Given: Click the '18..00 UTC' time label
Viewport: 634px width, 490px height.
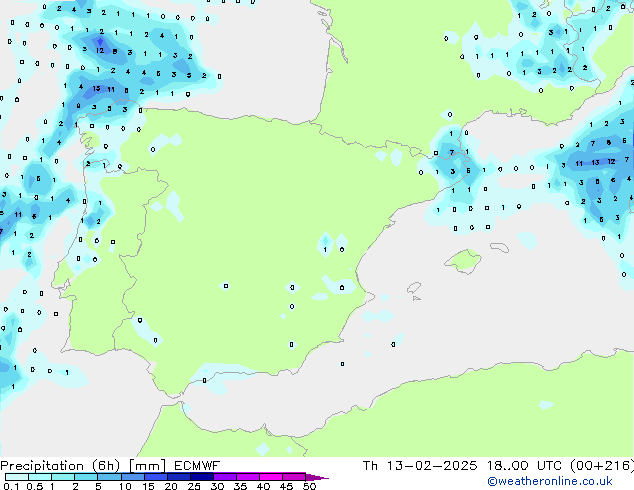Looking at the screenshot, I should (x=524, y=466).
